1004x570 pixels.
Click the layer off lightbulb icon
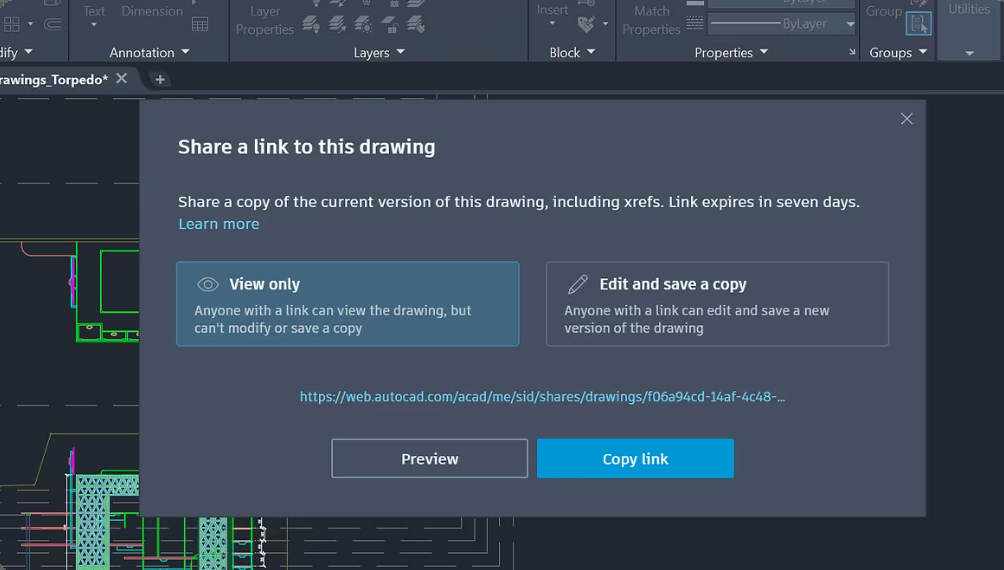coord(311,25)
